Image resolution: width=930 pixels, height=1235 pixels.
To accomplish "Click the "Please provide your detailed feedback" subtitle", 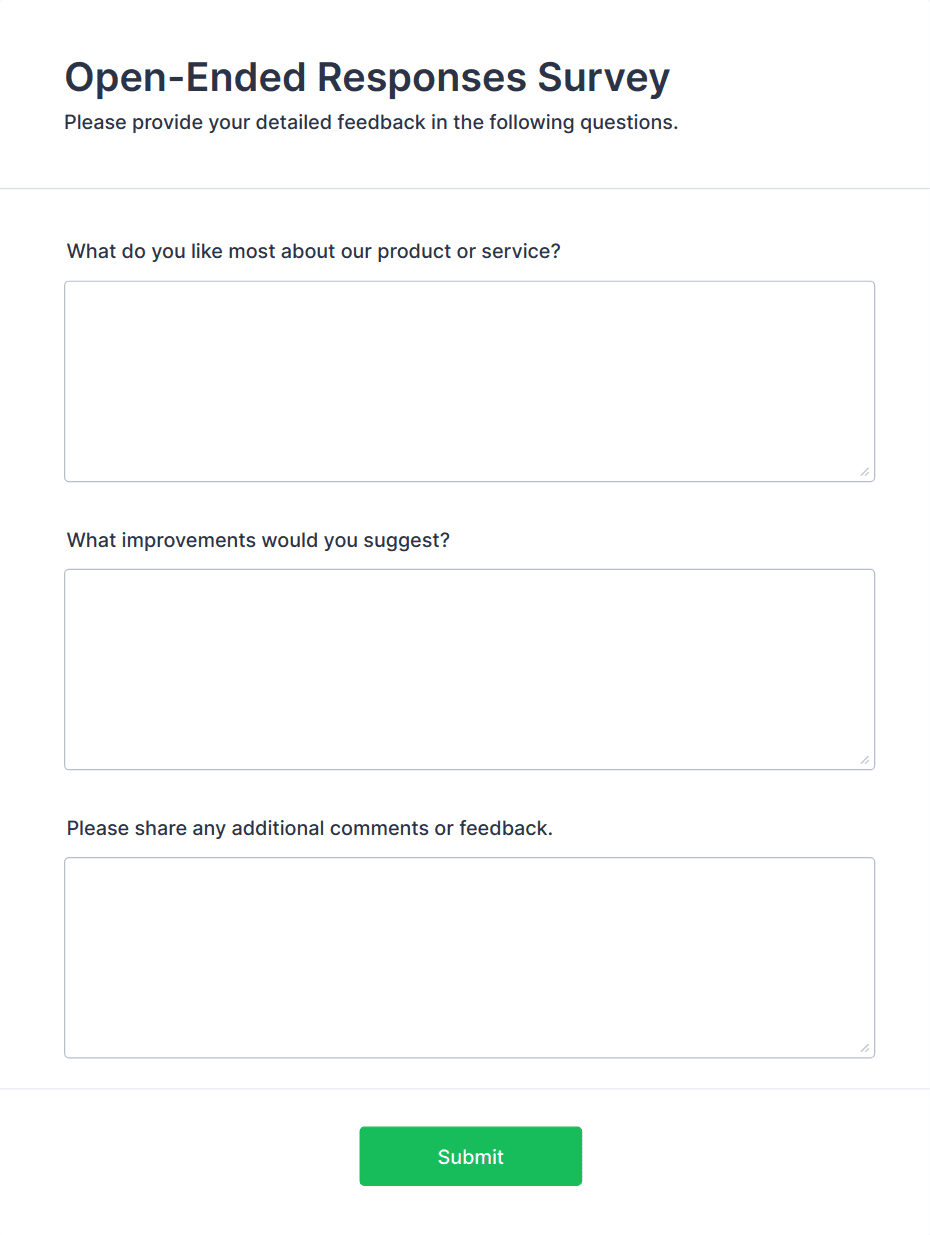I will point(371,123).
